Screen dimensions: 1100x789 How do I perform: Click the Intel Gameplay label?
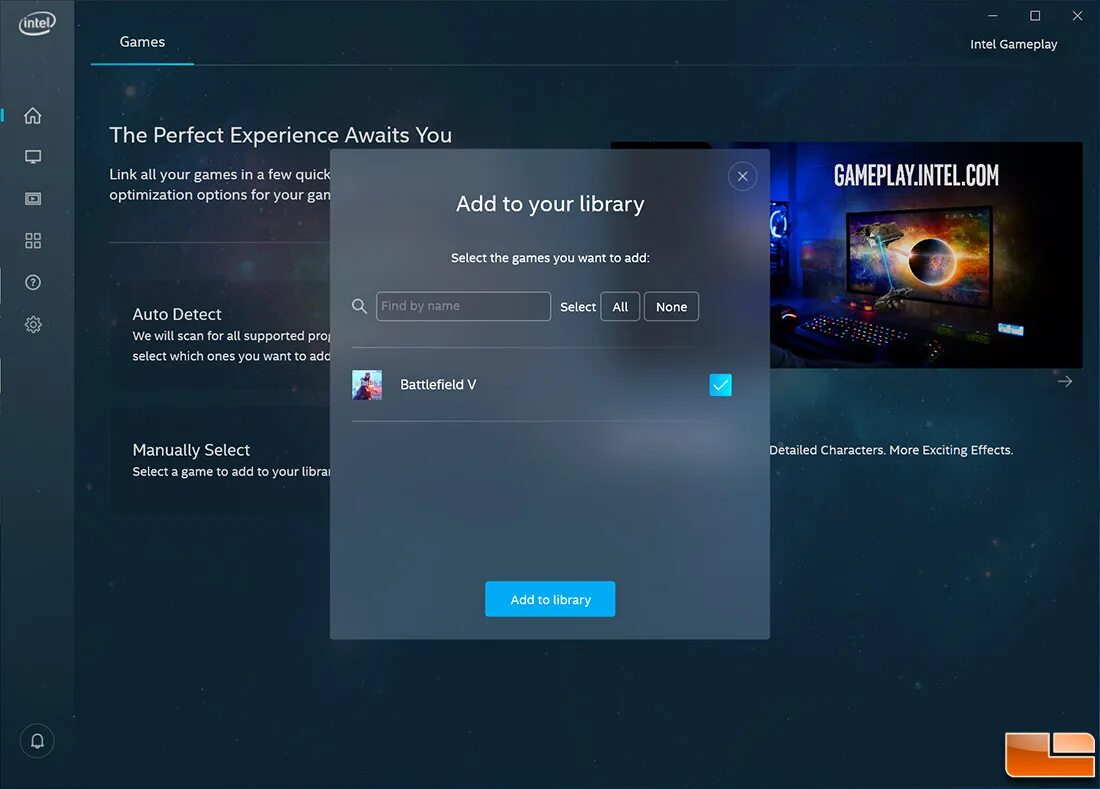(x=1013, y=44)
